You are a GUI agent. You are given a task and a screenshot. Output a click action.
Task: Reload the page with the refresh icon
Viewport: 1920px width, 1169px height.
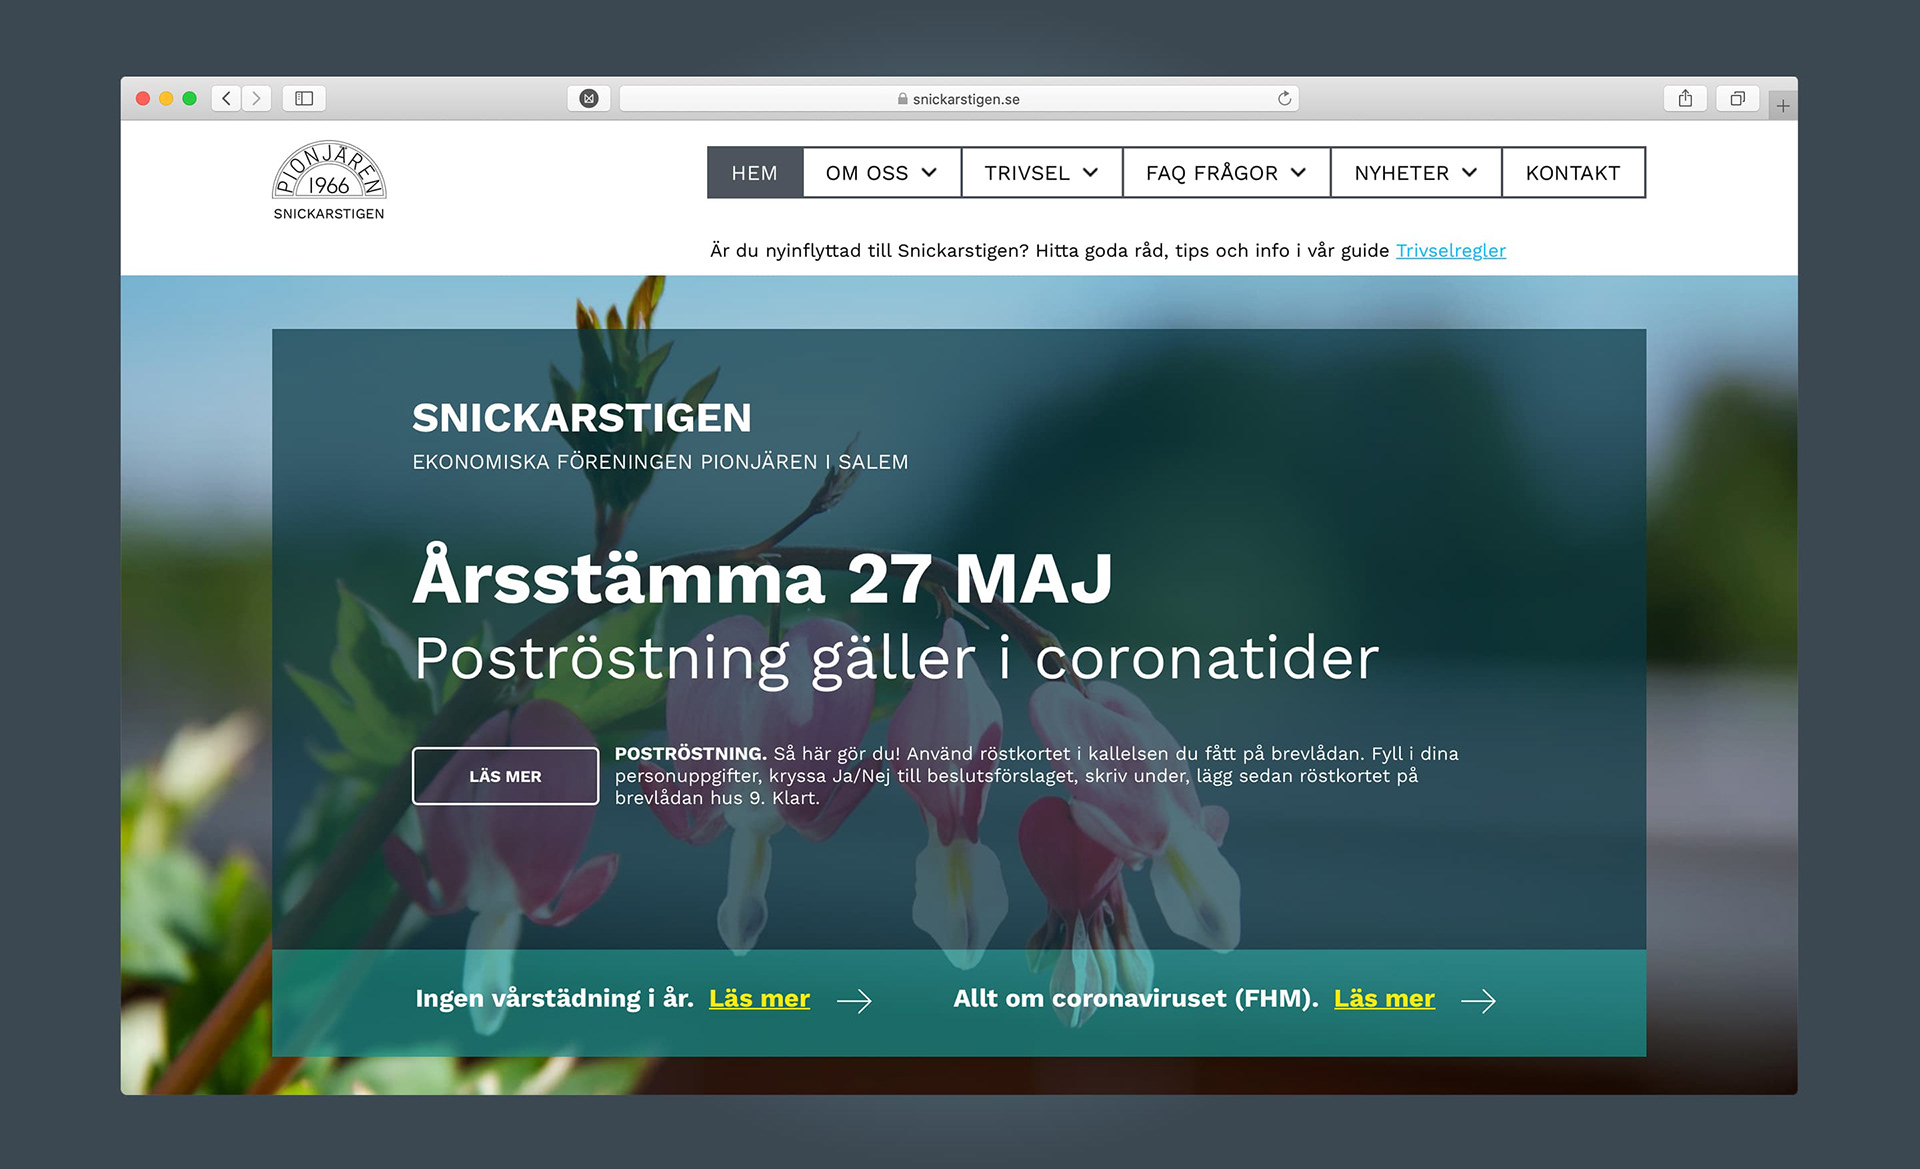click(1284, 98)
